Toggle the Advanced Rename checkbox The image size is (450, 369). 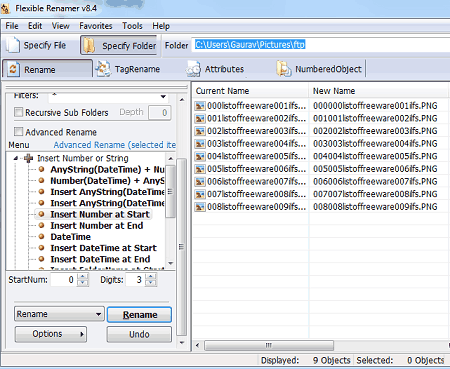pyautogui.click(x=18, y=131)
